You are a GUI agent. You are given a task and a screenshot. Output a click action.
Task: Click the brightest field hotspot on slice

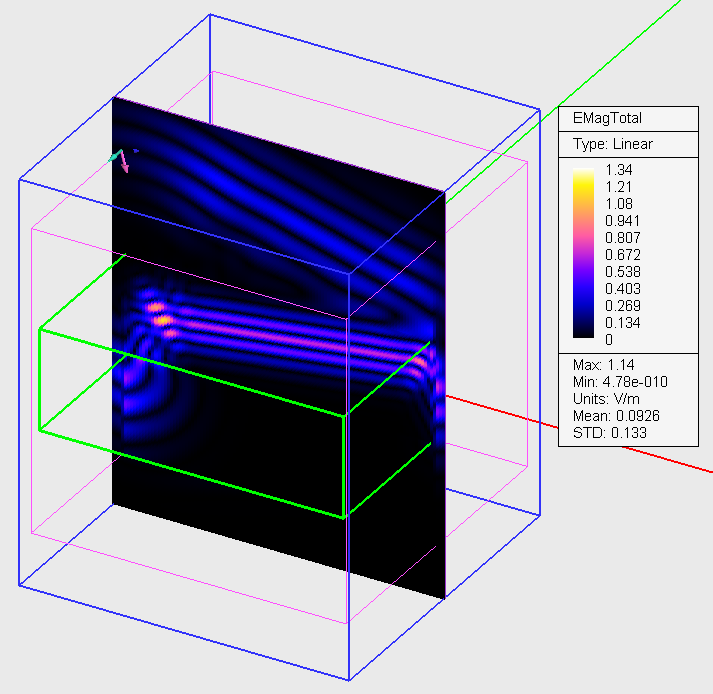(161, 320)
